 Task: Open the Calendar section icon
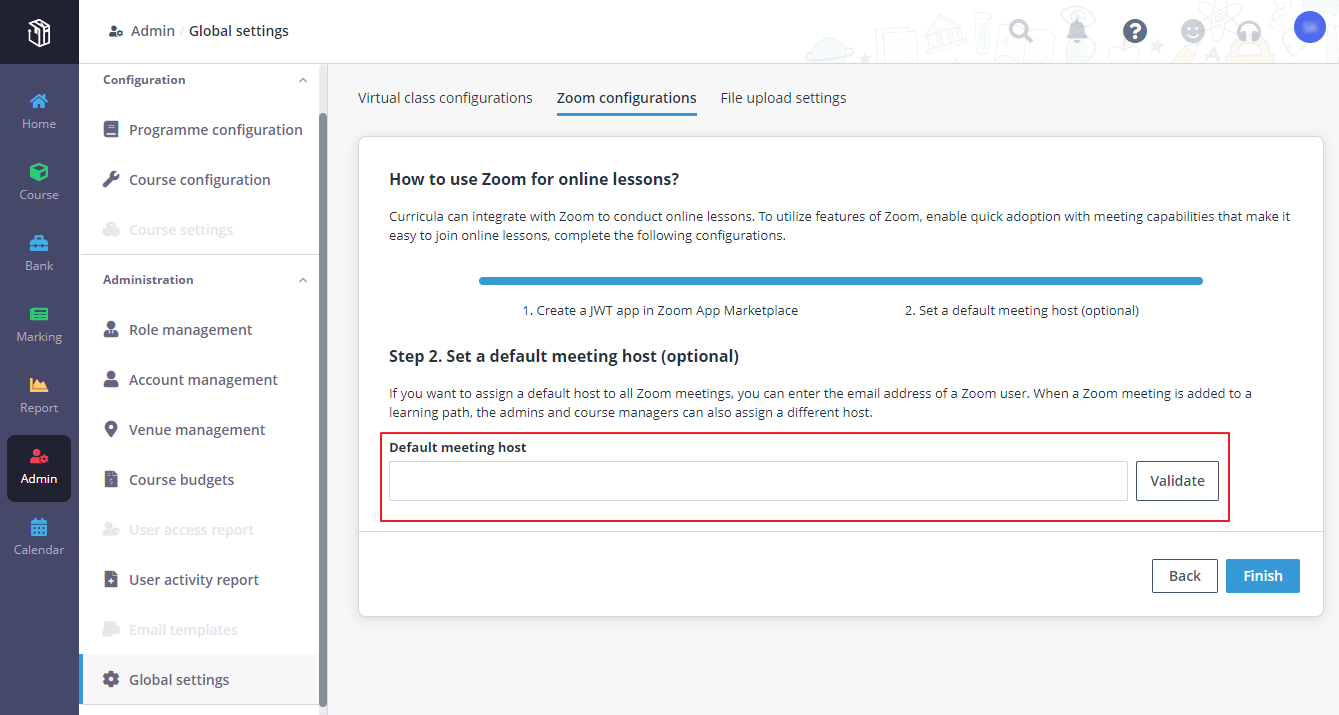coord(39,527)
